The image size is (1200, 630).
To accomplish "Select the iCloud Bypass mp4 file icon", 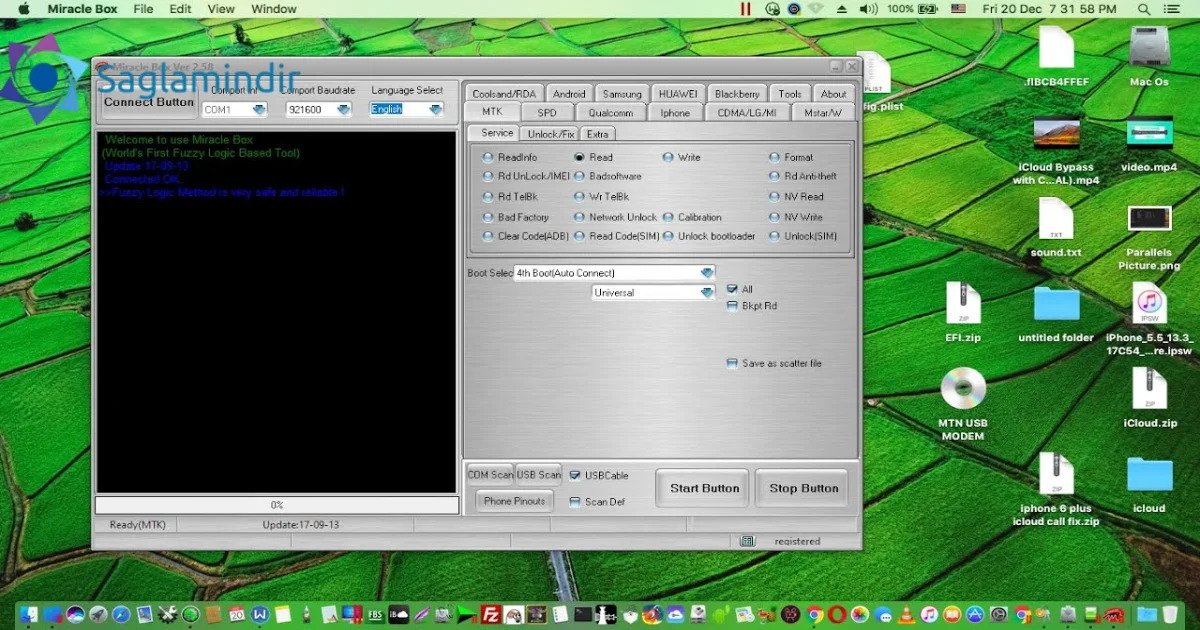I will click(x=1056, y=134).
